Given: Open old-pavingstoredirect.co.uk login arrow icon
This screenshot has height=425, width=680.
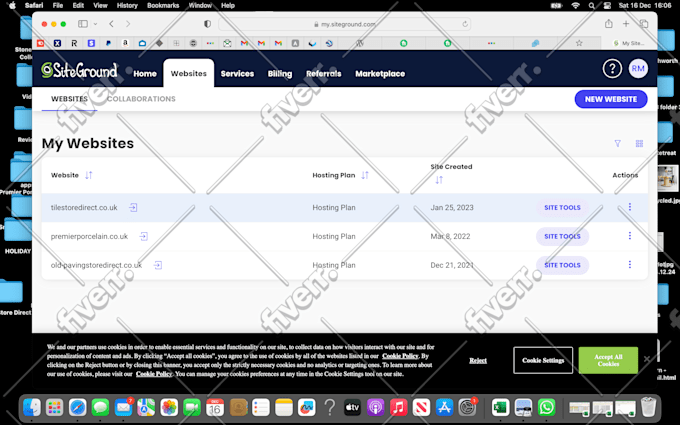Looking at the screenshot, I should click(158, 265).
